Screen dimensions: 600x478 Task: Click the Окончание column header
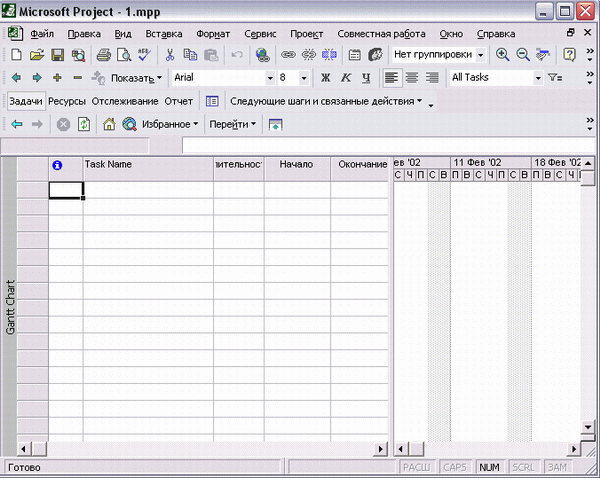point(360,169)
